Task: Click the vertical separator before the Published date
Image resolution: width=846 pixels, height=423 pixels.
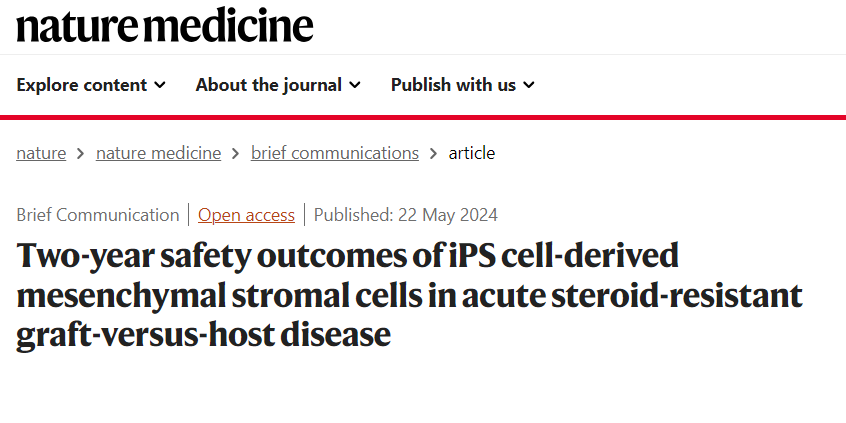Action: pos(305,215)
